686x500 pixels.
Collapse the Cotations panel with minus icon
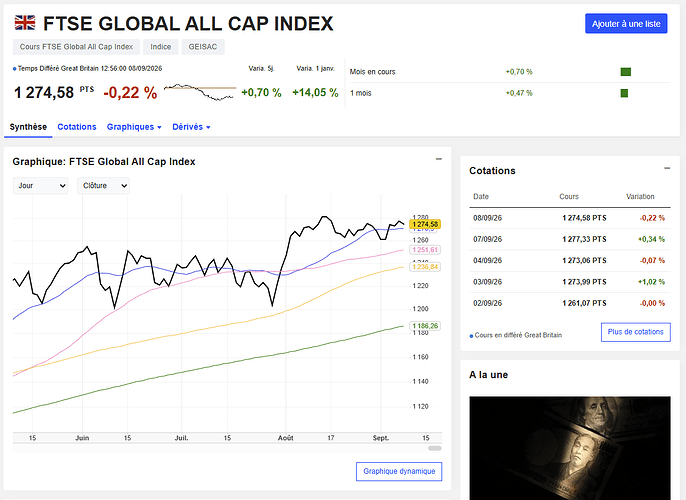tap(667, 168)
